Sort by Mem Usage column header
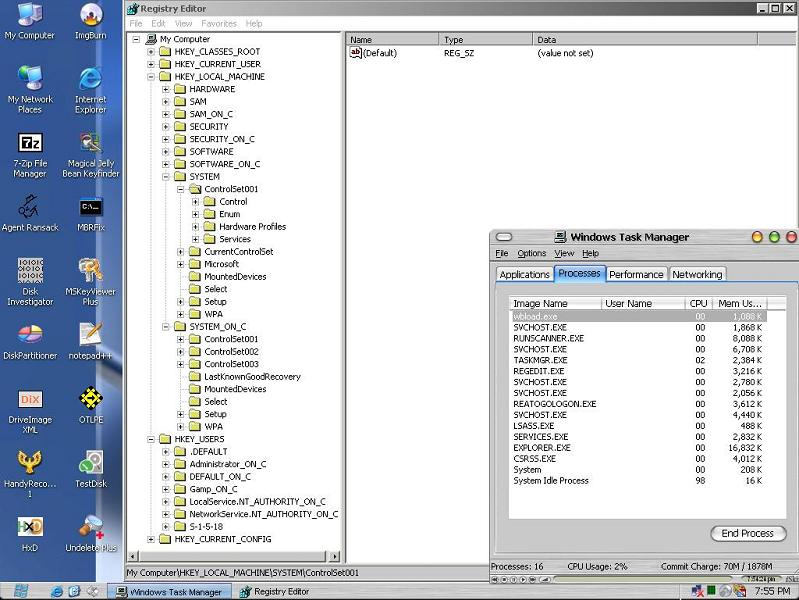This screenshot has height=600, width=799. coord(739,303)
